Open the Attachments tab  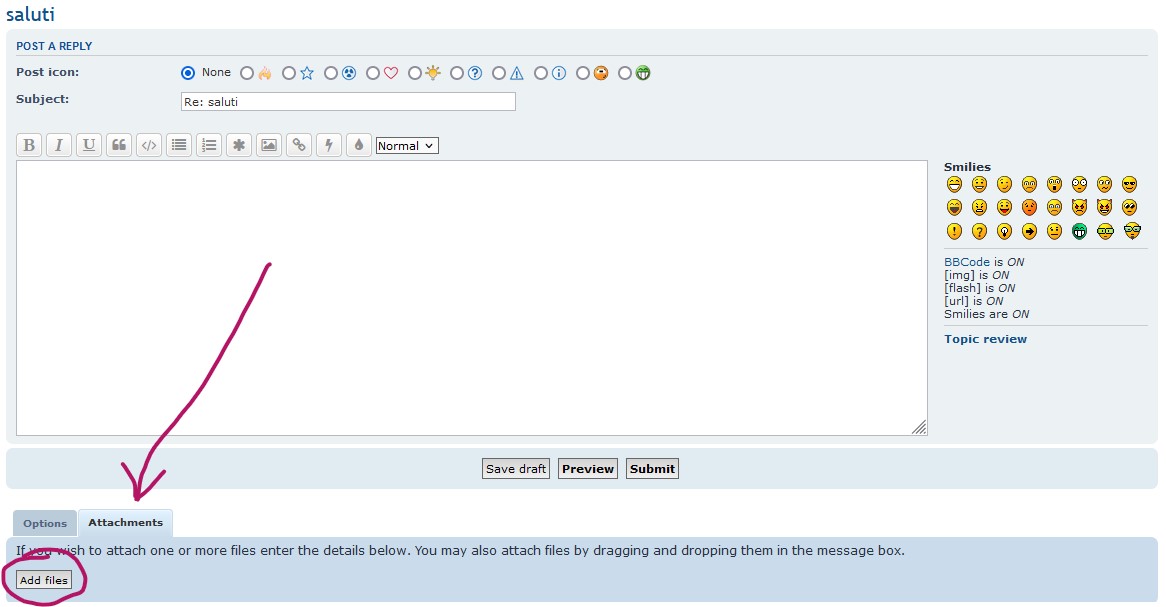125,523
